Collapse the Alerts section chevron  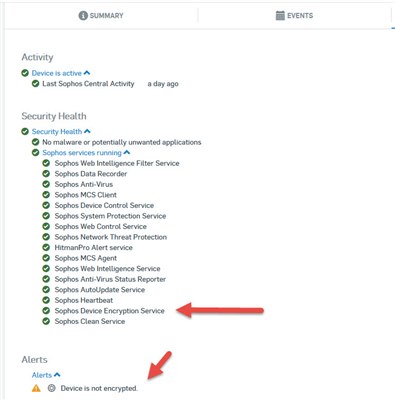click(x=57, y=375)
